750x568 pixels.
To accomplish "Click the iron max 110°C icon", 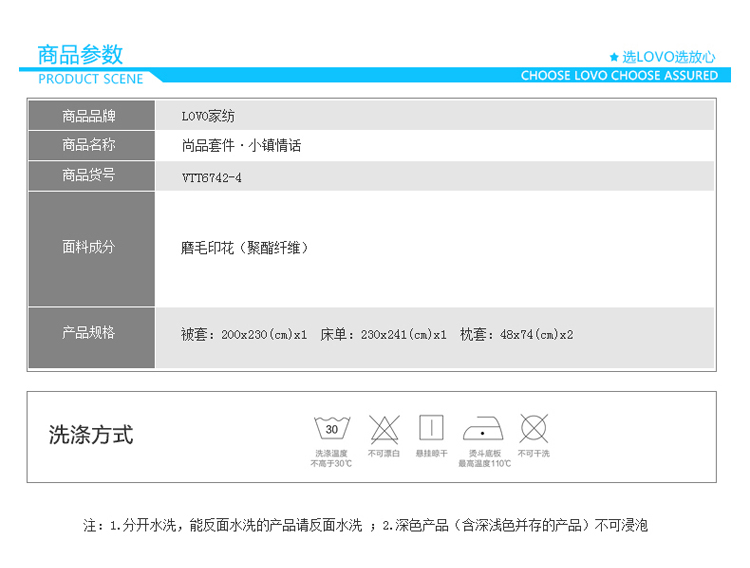I will (483, 428).
